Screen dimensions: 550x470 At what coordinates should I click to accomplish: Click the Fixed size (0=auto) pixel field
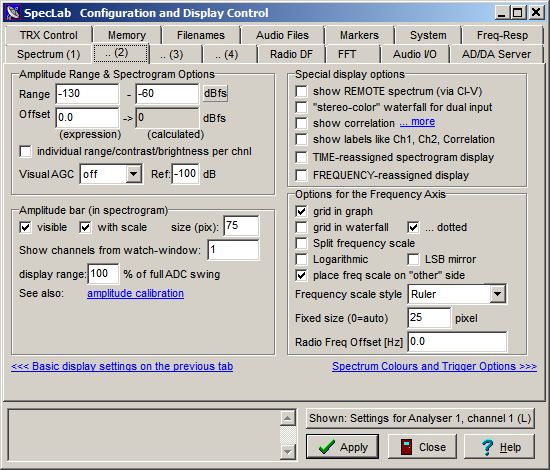[x=429, y=318]
